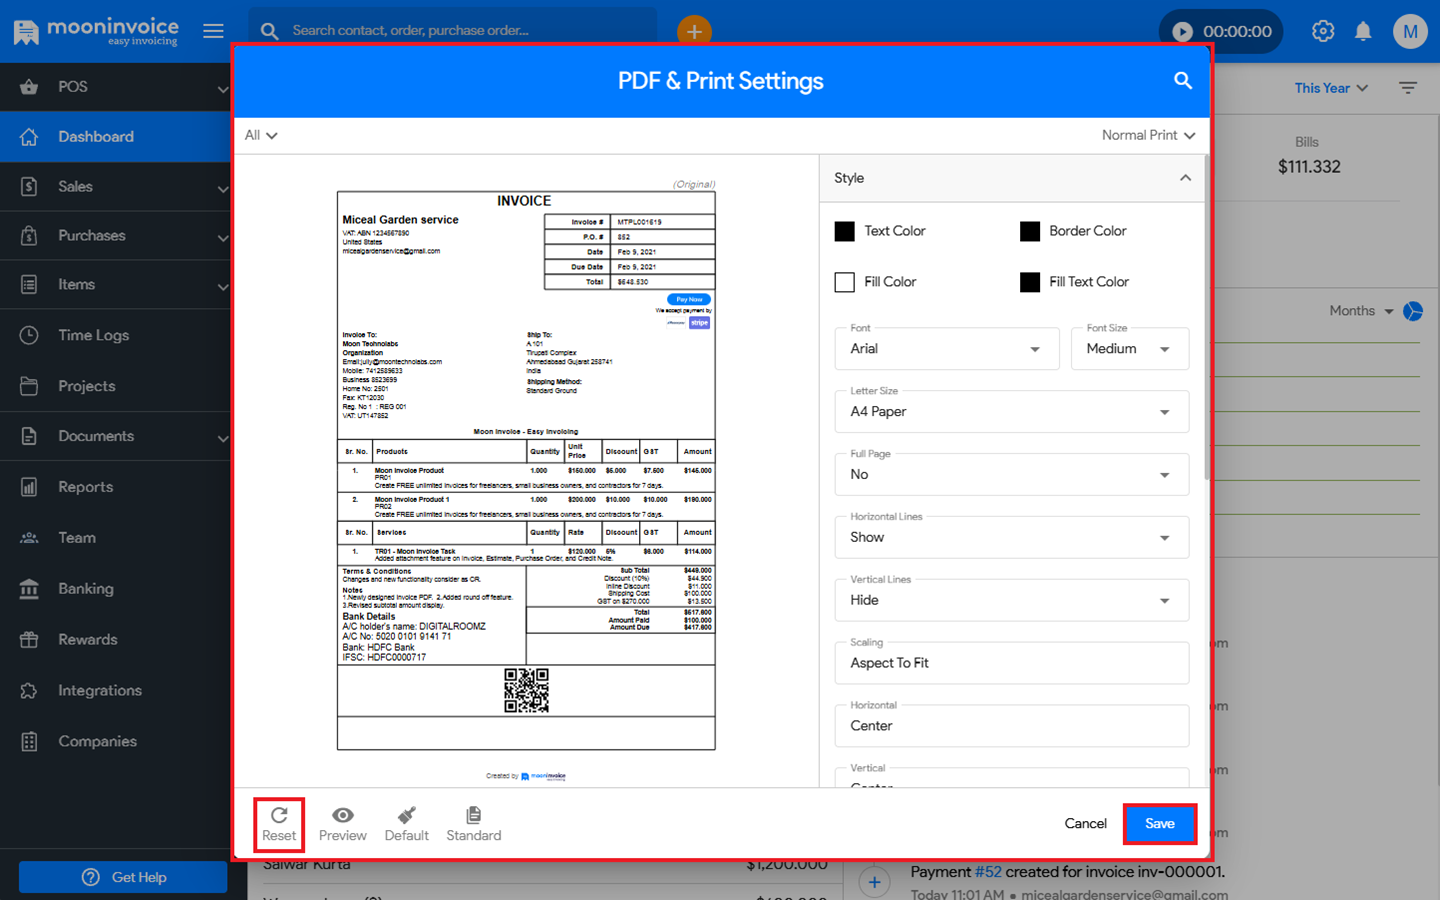Choose the Fill Color swatch
The width and height of the screenshot is (1440, 900).
[x=845, y=282]
